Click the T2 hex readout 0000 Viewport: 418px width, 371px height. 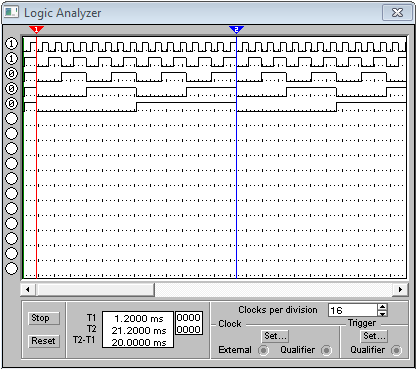189,330
